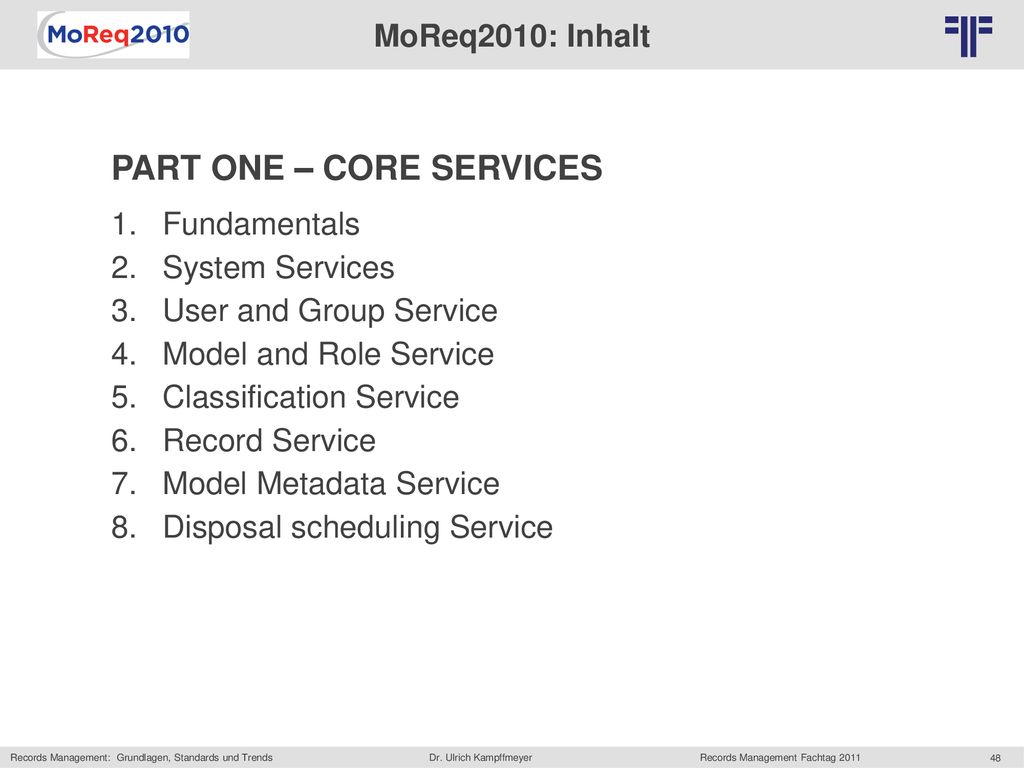Click the author name Dr. Ulrich Kampffmeyer

click(481, 758)
